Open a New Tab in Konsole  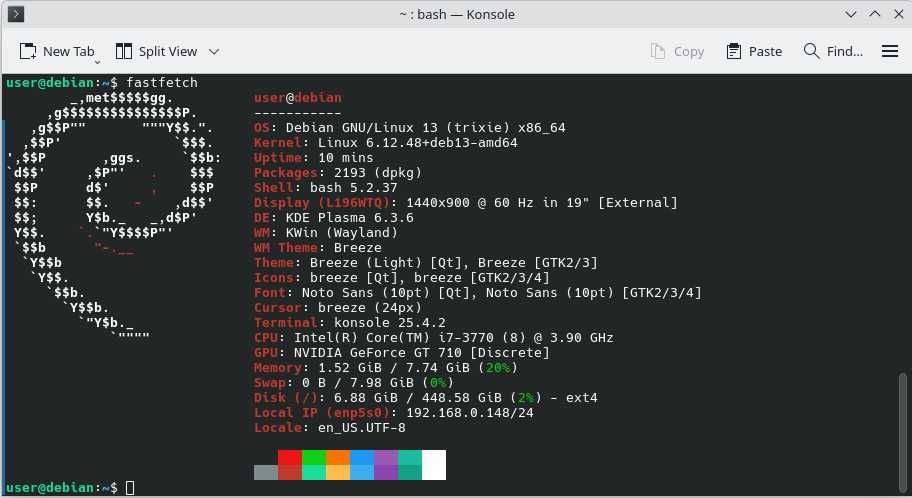coord(56,51)
